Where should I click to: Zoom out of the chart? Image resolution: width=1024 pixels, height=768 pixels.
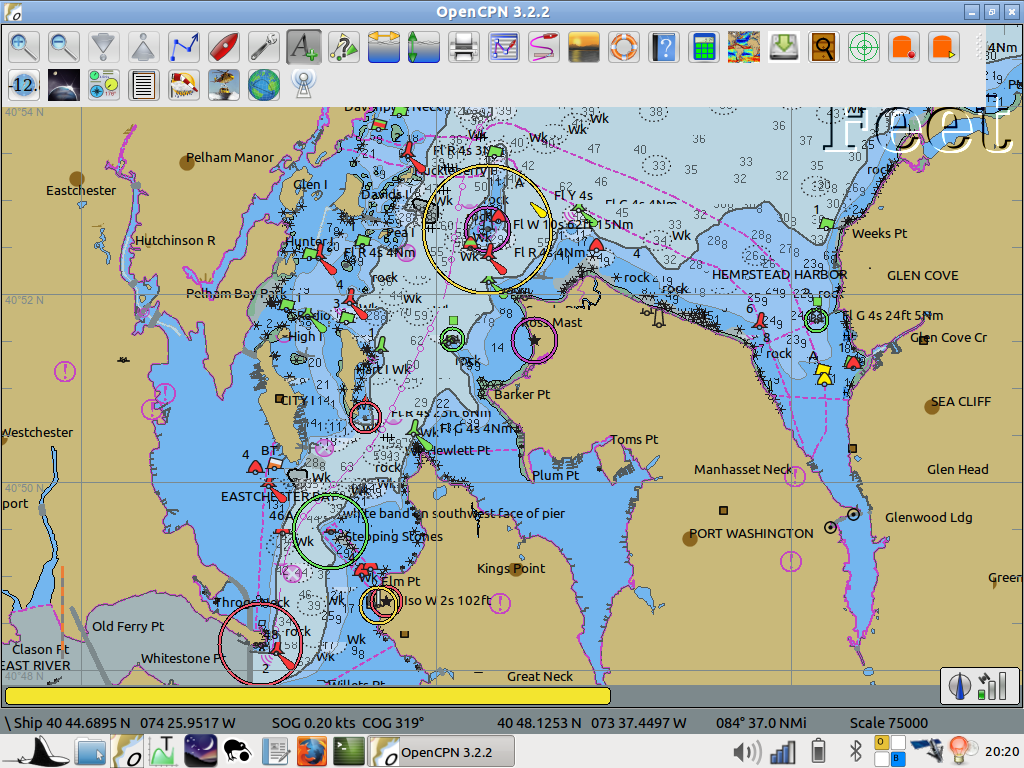pos(64,47)
